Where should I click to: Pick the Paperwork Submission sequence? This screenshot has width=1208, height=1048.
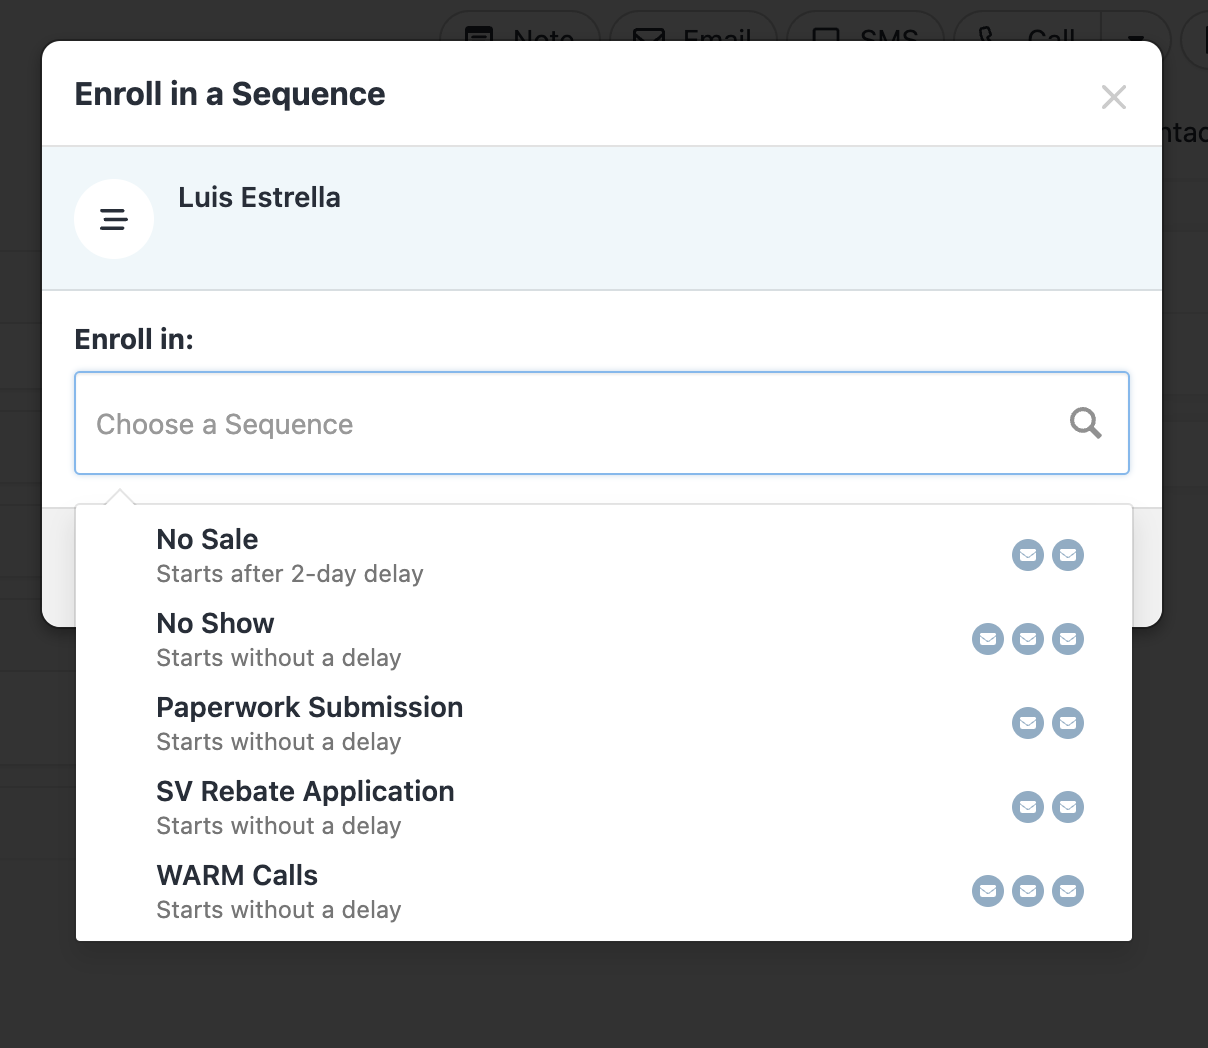pos(310,723)
